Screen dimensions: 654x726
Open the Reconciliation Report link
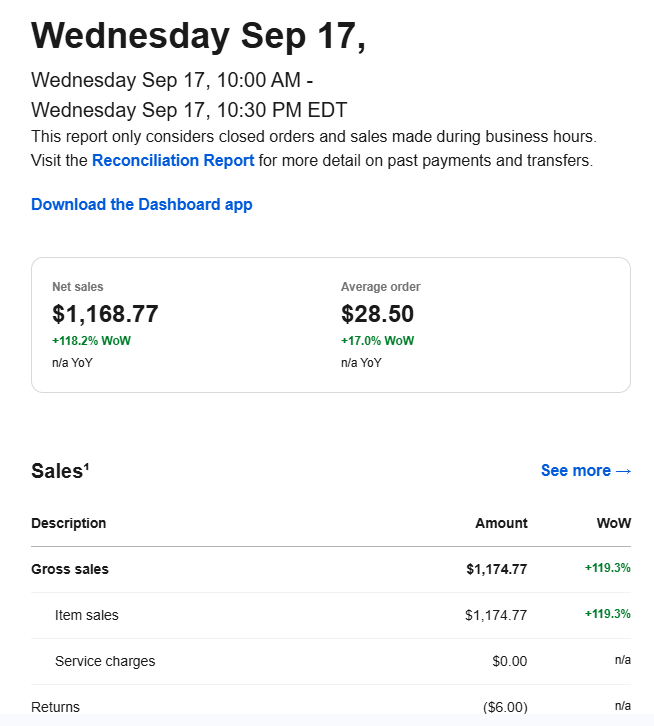click(173, 160)
